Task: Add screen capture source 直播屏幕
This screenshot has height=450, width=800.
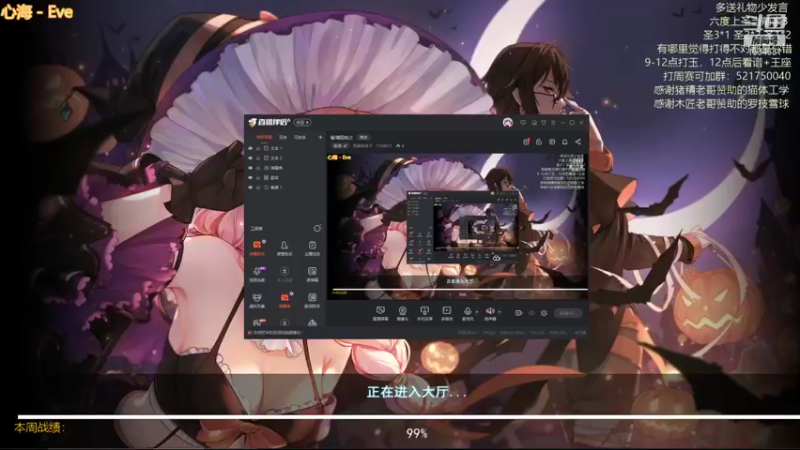Action: [x=380, y=313]
